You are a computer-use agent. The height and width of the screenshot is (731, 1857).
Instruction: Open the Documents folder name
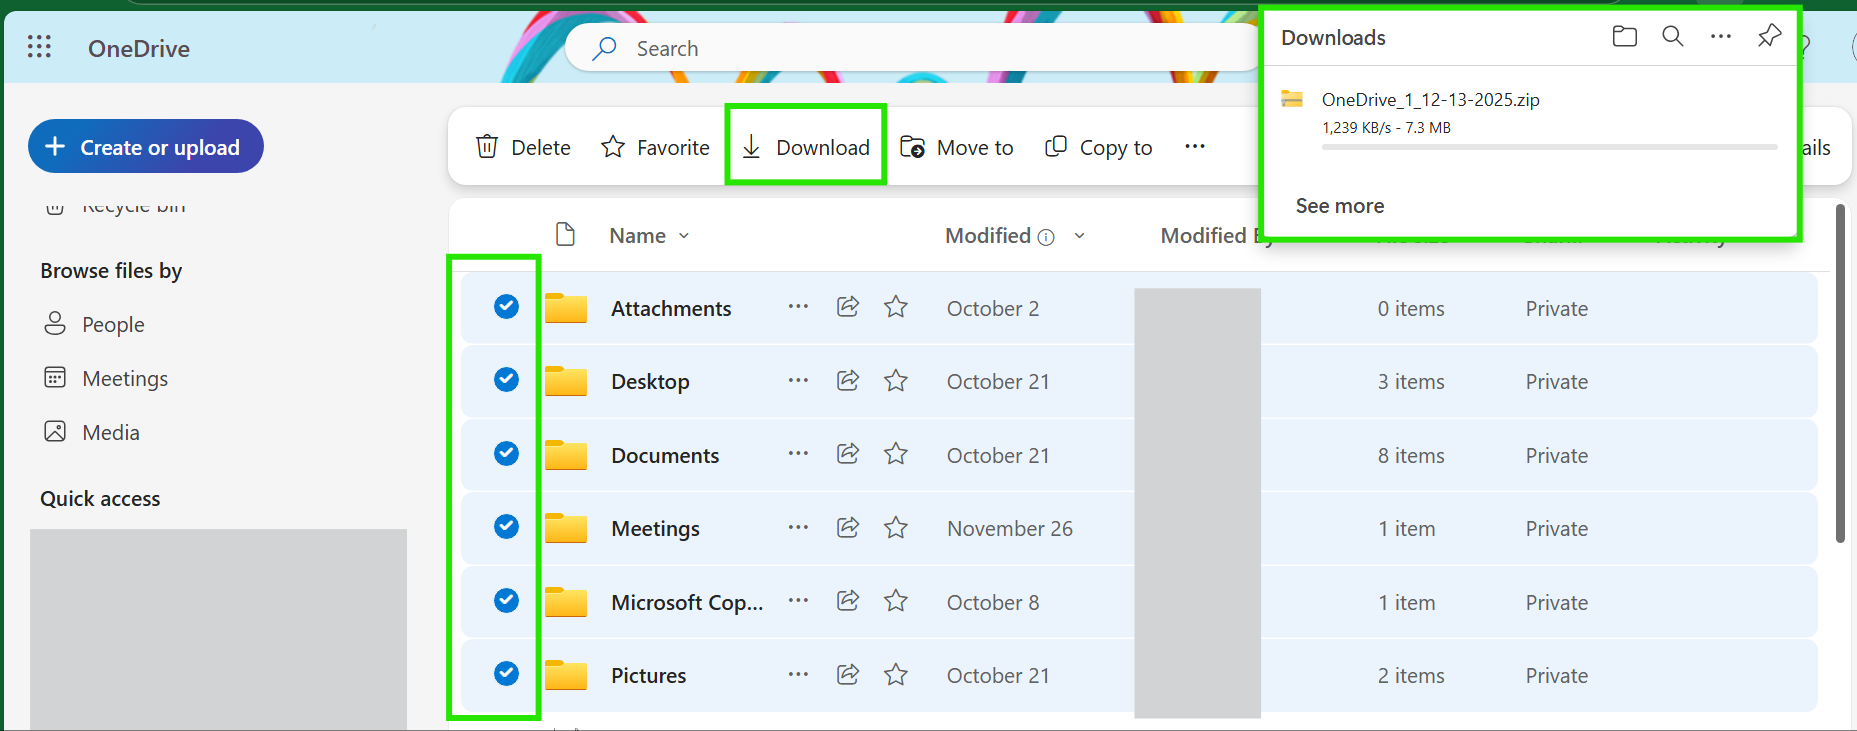click(665, 455)
